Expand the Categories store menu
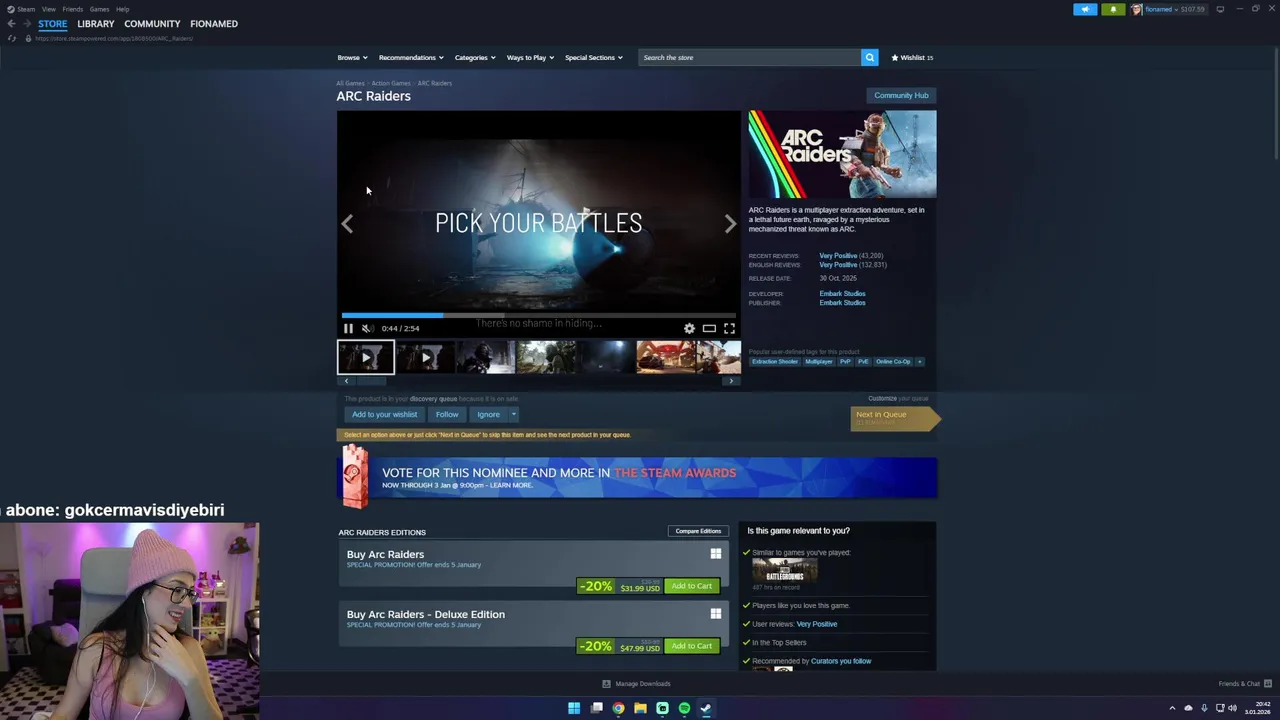The width and height of the screenshot is (1280, 720). click(x=475, y=57)
